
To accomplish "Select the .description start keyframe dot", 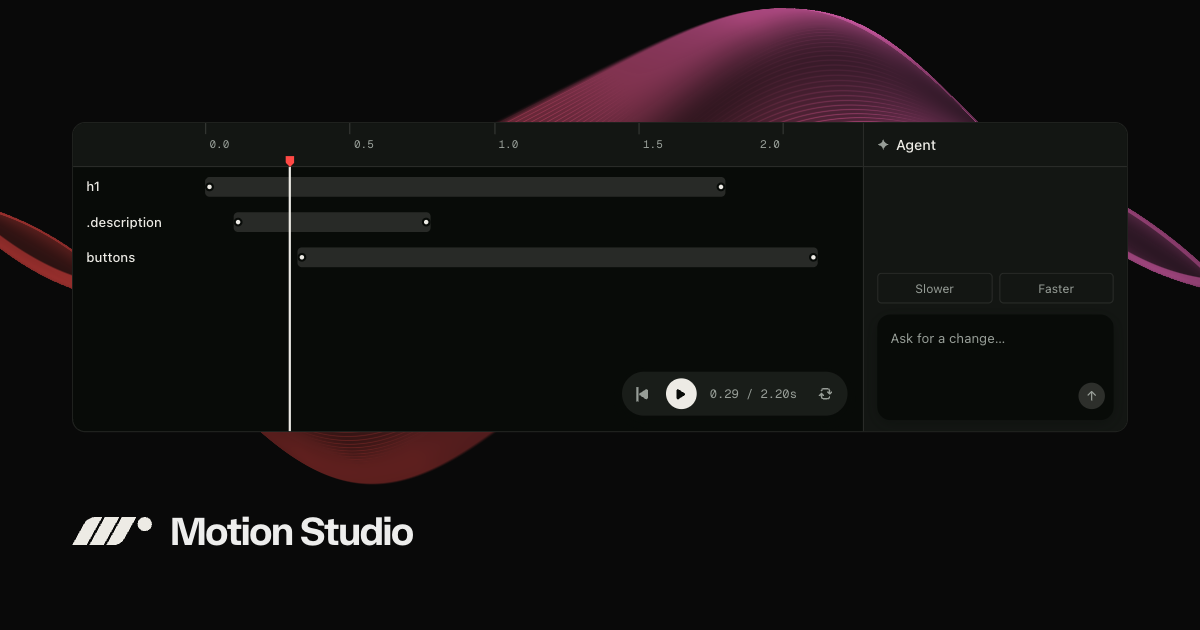I will coord(238,222).
